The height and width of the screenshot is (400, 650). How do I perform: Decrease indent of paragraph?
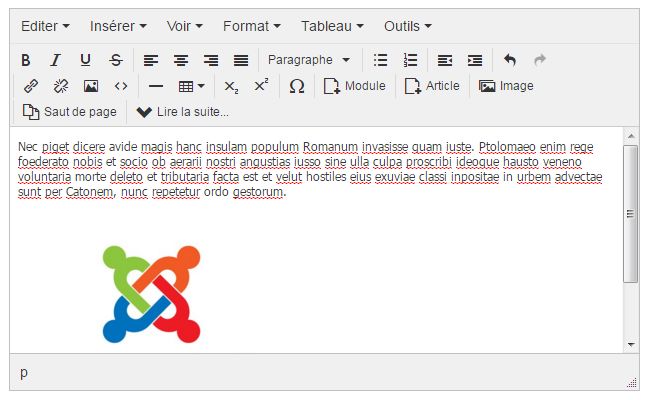(x=445, y=60)
